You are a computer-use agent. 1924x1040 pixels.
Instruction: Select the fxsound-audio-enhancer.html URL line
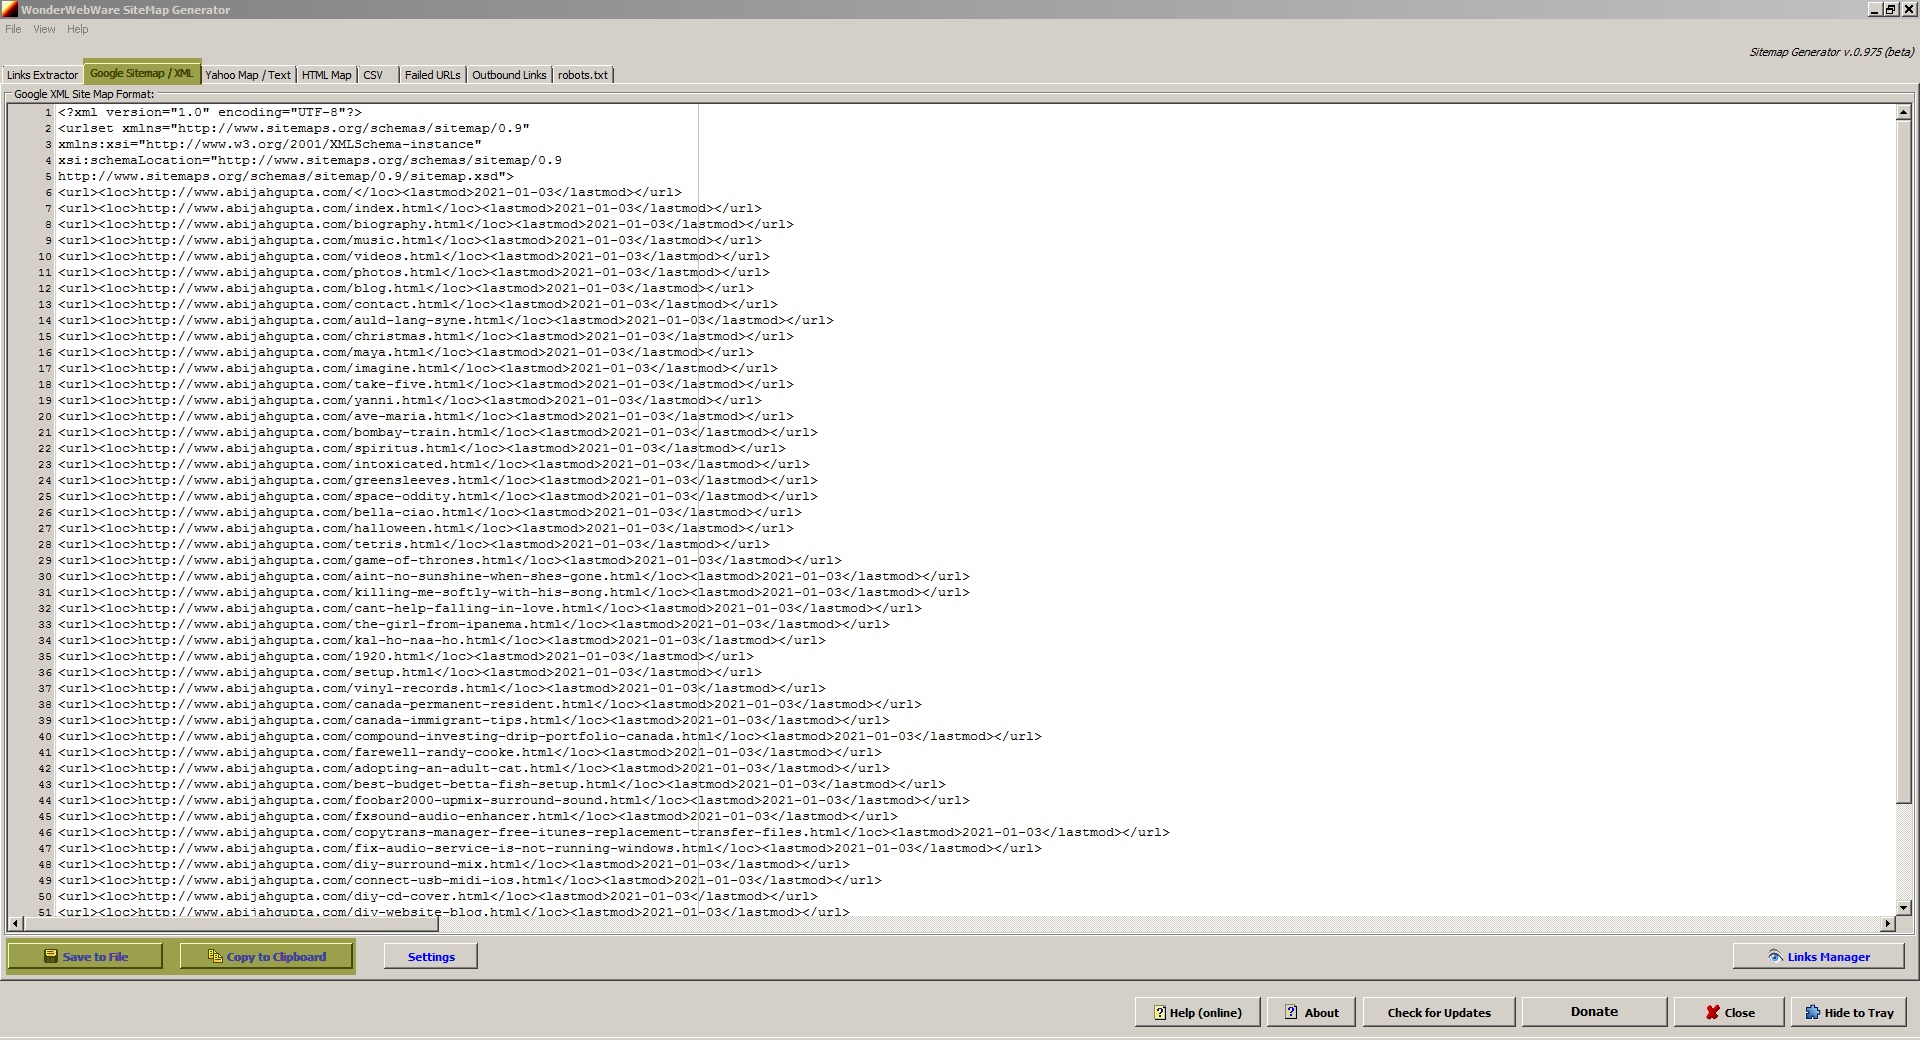click(x=478, y=816)
